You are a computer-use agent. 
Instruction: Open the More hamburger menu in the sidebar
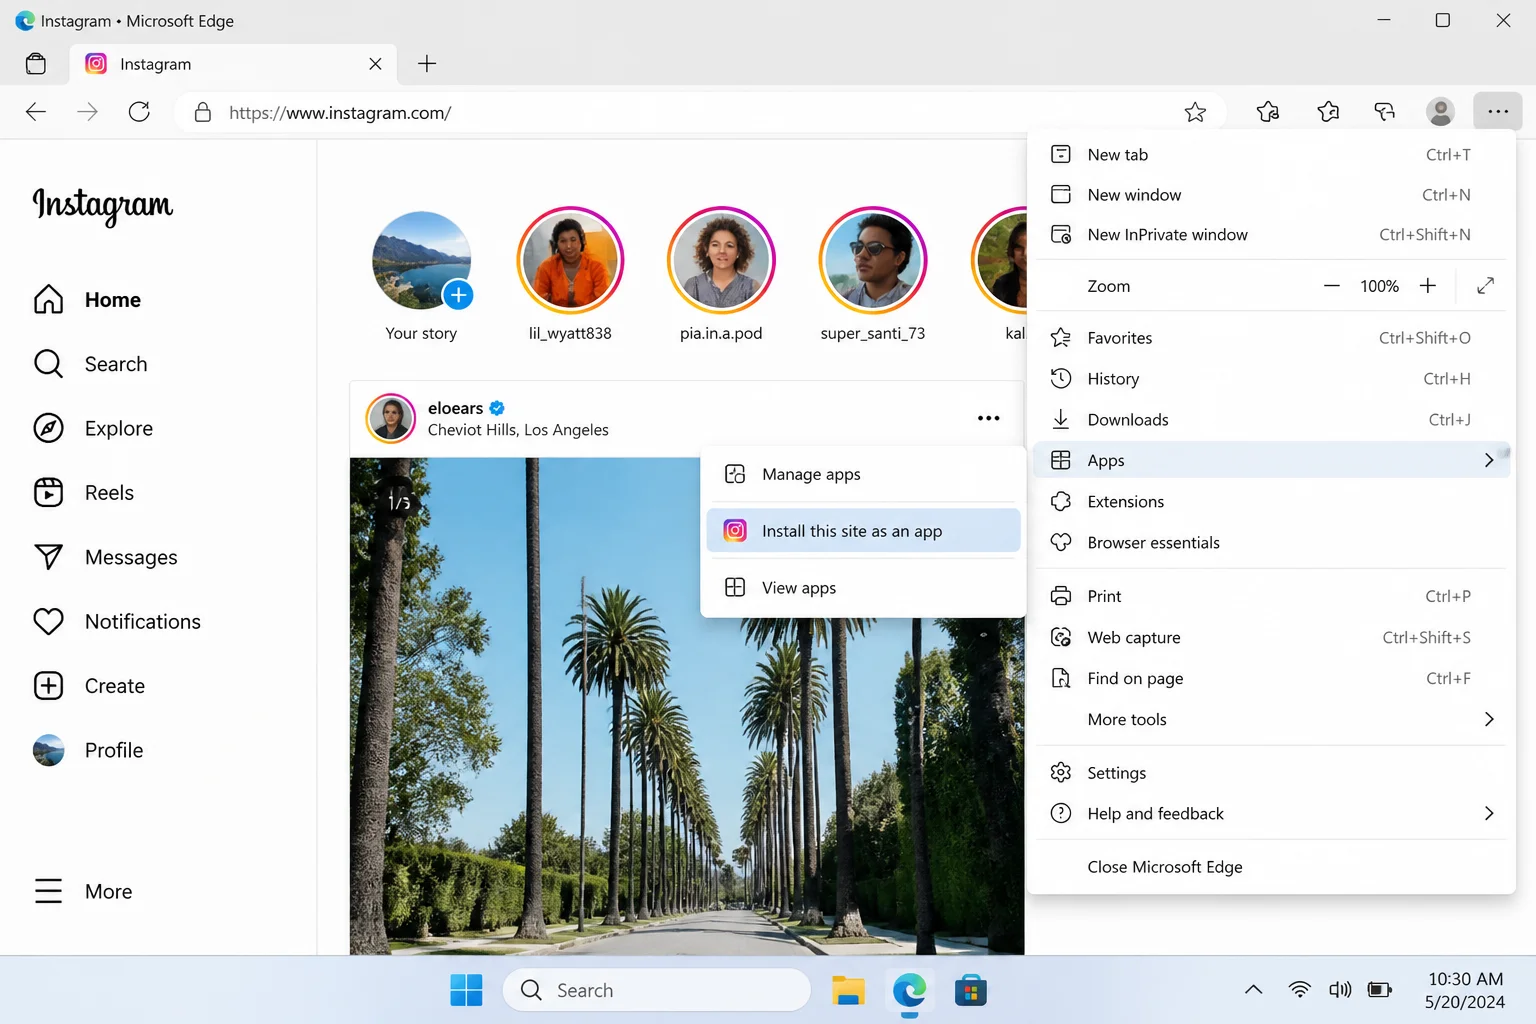[x=83, y=891]
